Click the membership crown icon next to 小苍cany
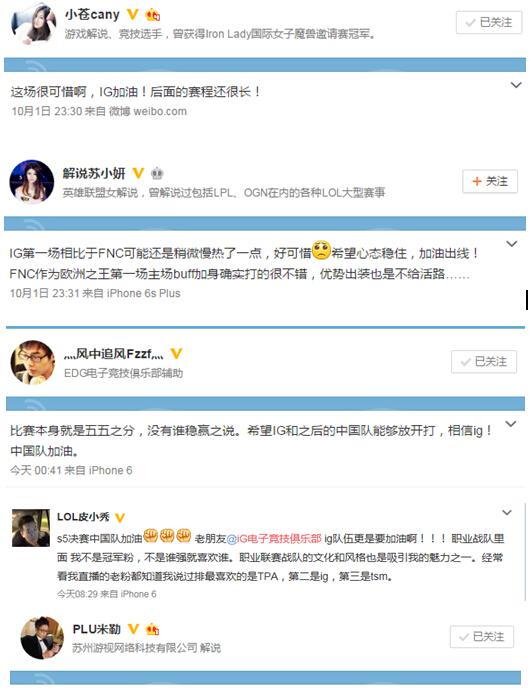This screenshot has width=529, height=693. (152, 15)
